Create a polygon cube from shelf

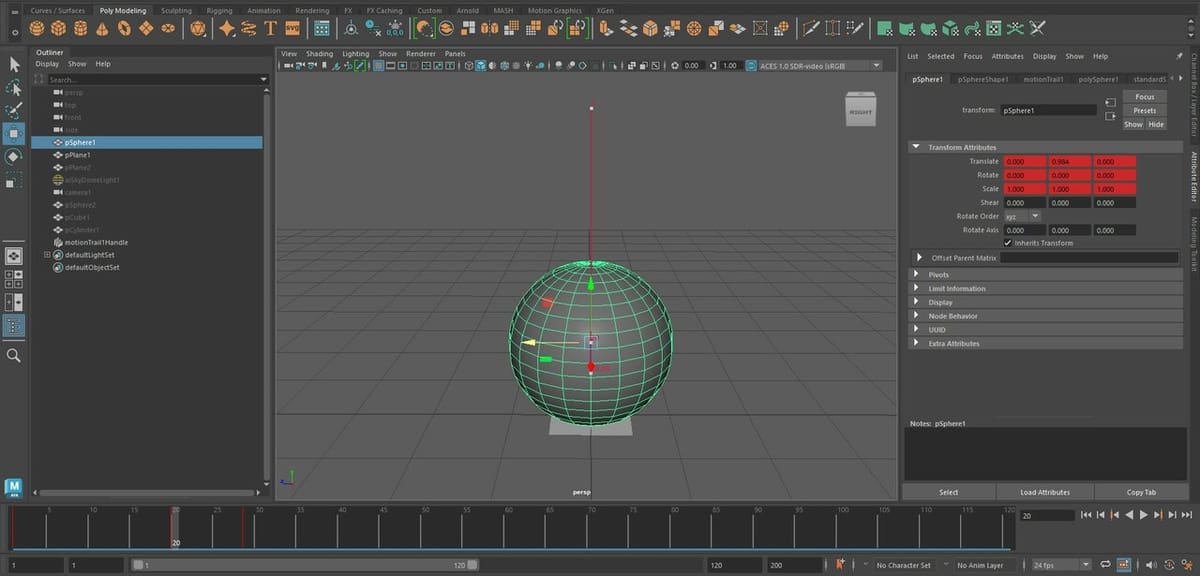pyautogui.click(x=59, y=29)
